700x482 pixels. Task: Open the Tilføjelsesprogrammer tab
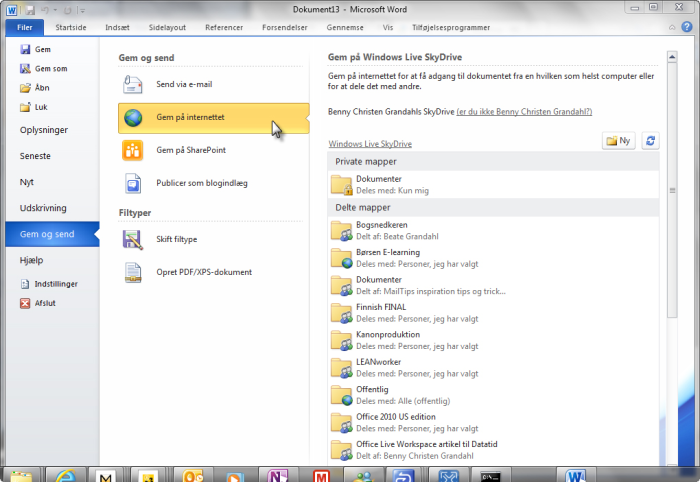point(451,27)
